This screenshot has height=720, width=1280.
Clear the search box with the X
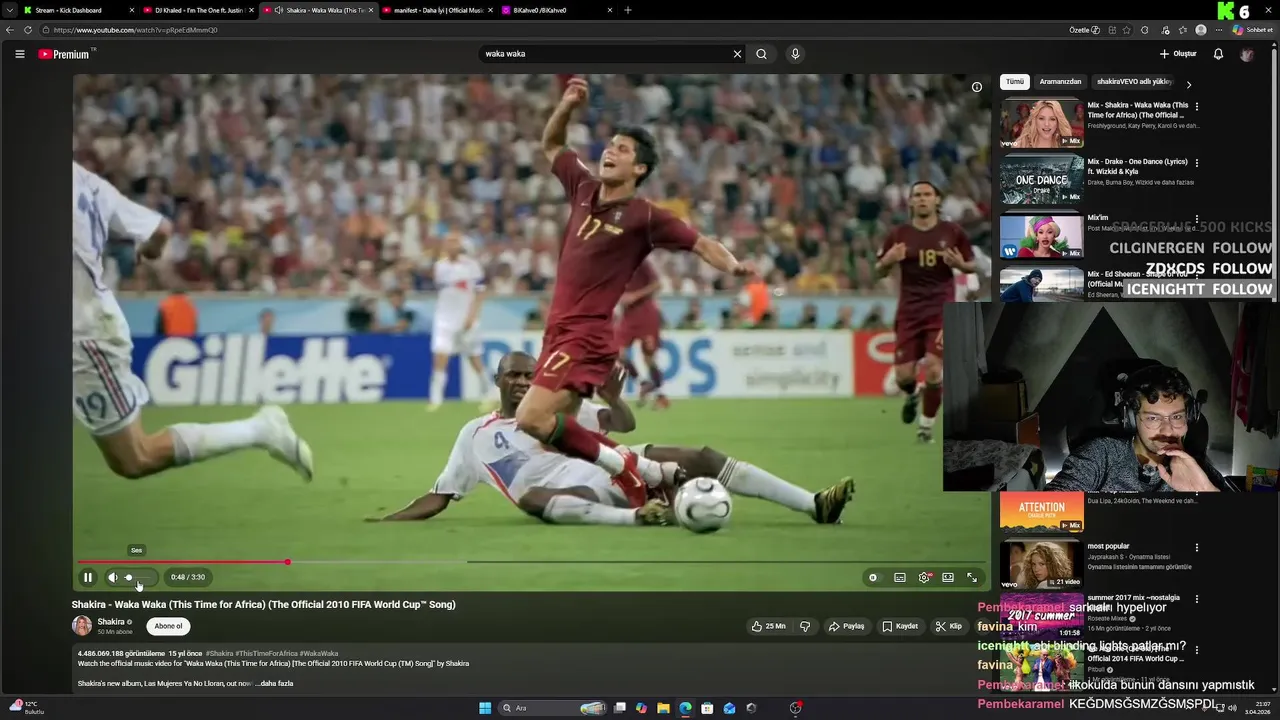click(738, 54)
